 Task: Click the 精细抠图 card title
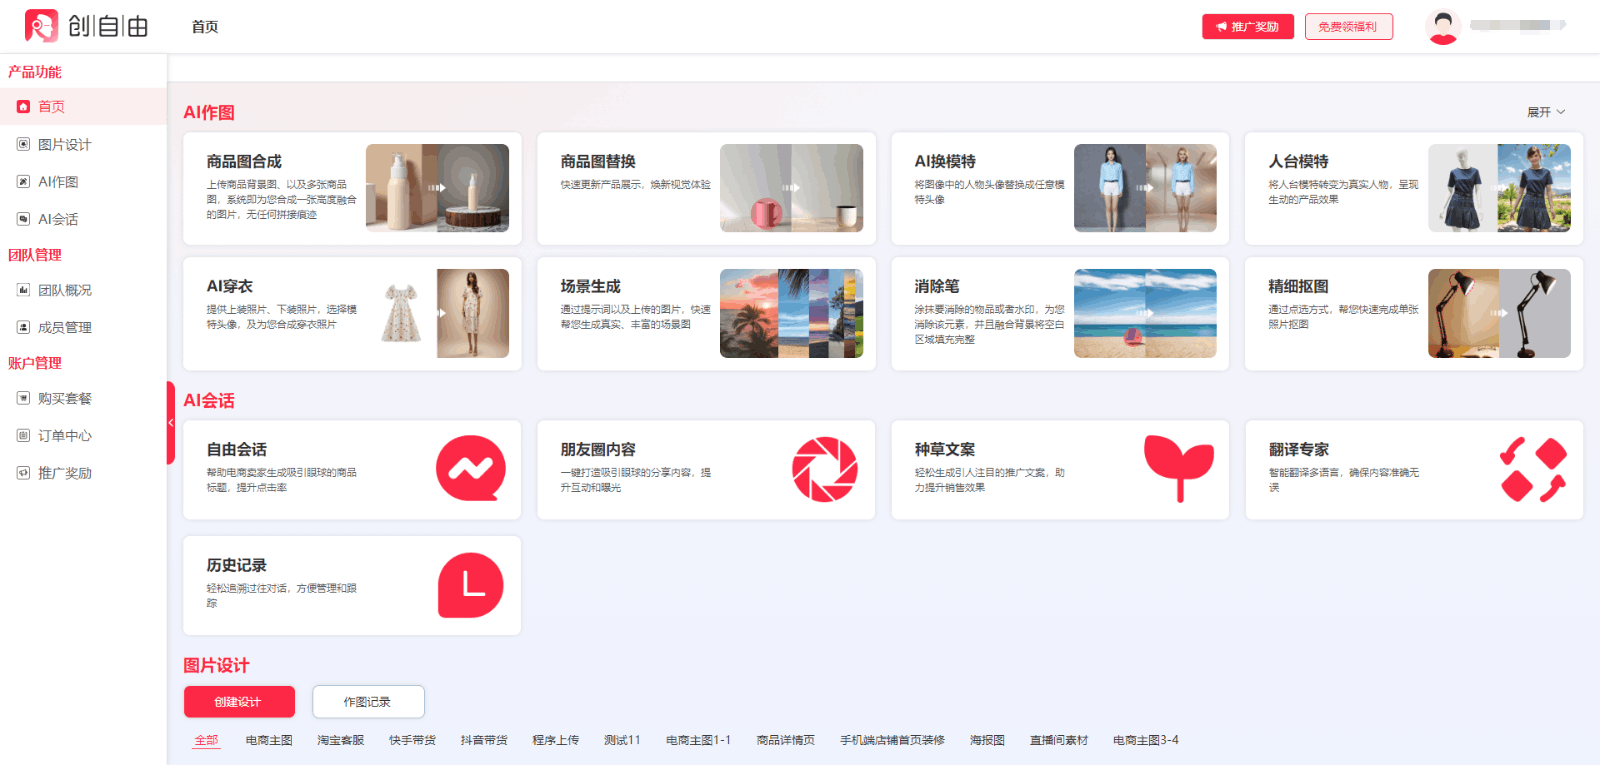coord(1298,286)
